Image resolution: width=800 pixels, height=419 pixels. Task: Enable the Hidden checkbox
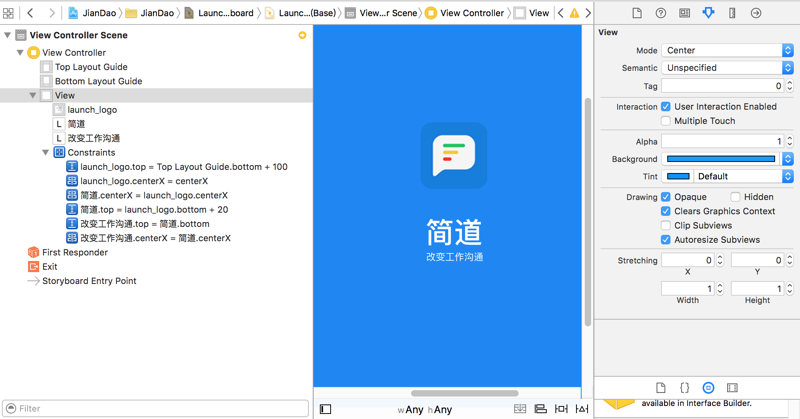pyautogui.click(x=735, y=197)
